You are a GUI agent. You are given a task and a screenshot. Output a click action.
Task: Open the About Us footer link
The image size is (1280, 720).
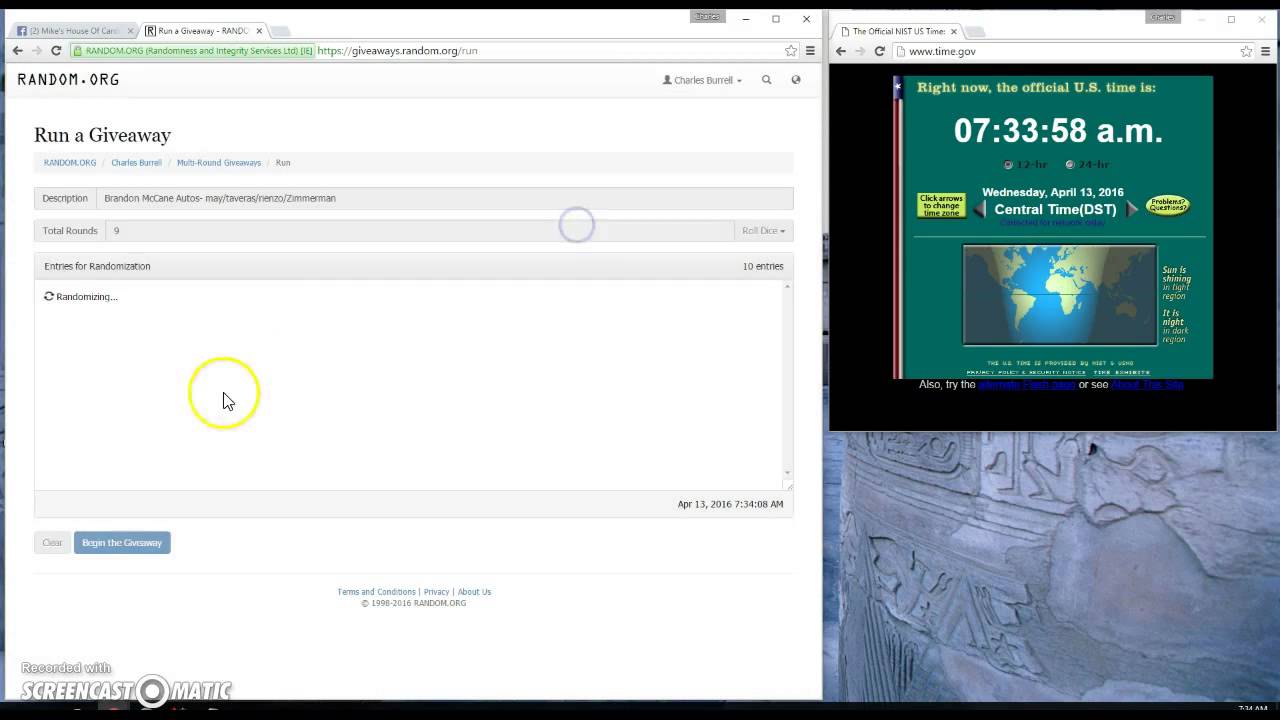coord(474,592)
